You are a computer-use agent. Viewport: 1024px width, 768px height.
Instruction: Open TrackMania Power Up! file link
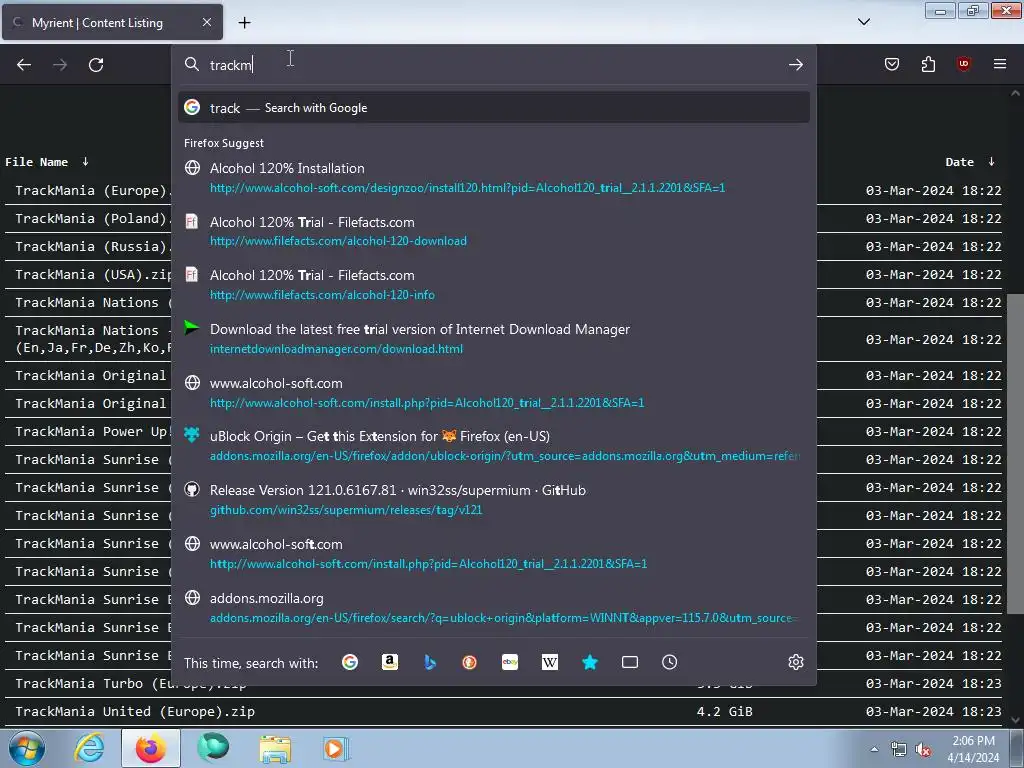coord(93,432)
